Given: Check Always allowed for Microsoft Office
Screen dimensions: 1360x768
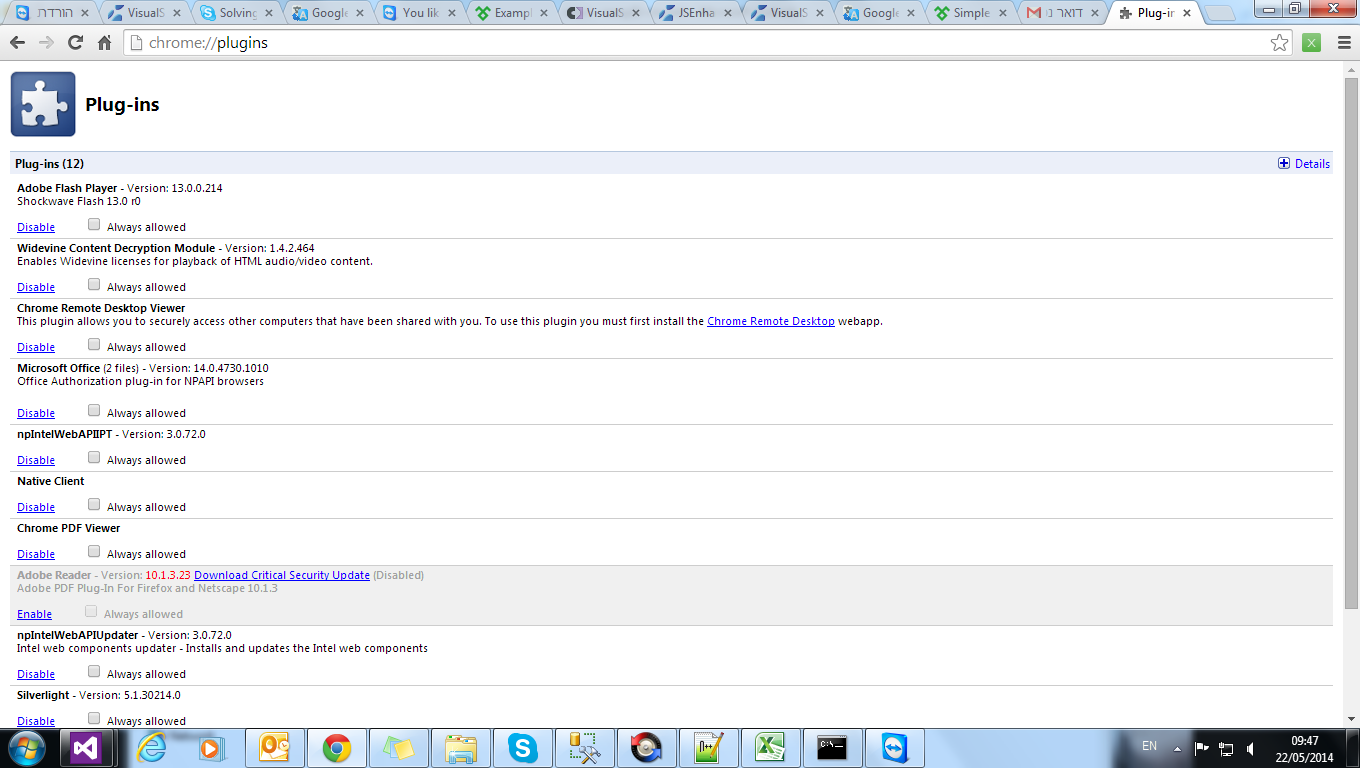Looking at the screenshot, I should 94,410.
